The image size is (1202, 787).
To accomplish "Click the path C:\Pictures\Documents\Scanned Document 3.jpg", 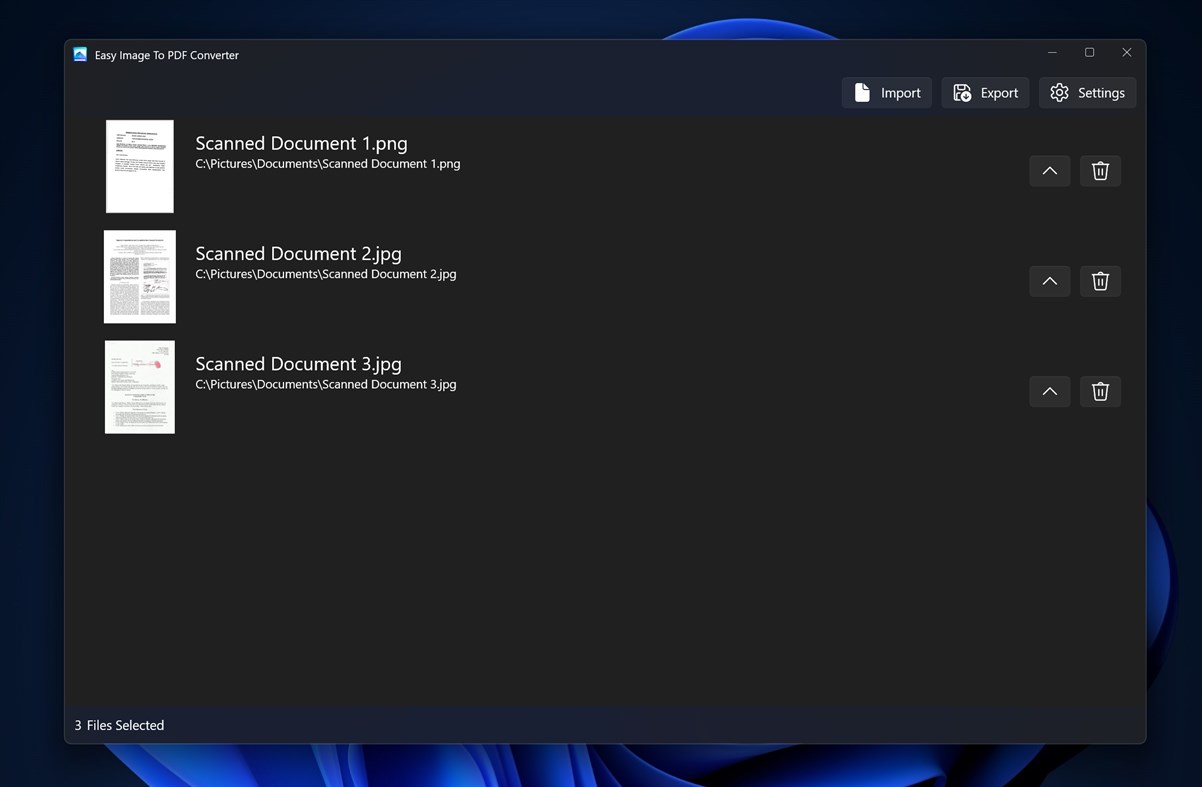I will pyautogui.click(x=326, y=384).
